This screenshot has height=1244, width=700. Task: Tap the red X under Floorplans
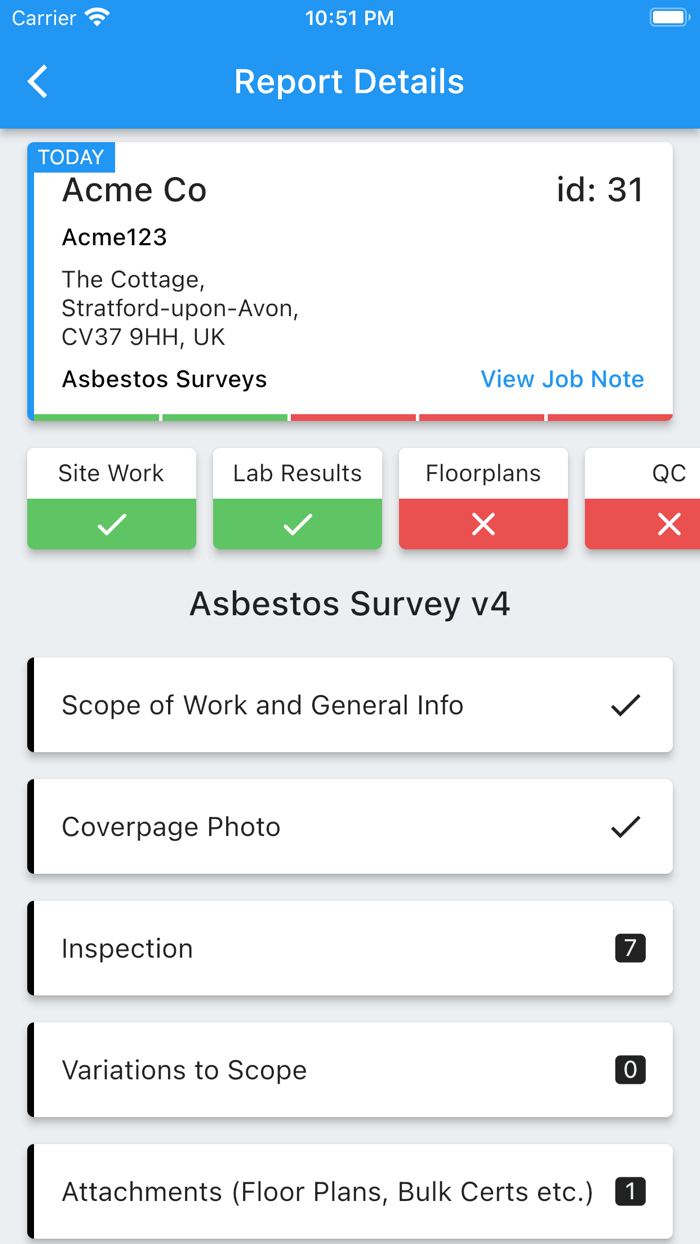click(483, 522)
